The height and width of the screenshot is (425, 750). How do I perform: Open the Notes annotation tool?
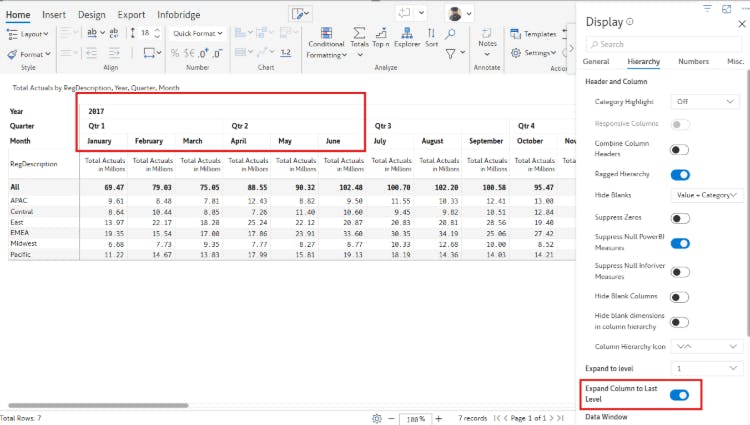487,40
